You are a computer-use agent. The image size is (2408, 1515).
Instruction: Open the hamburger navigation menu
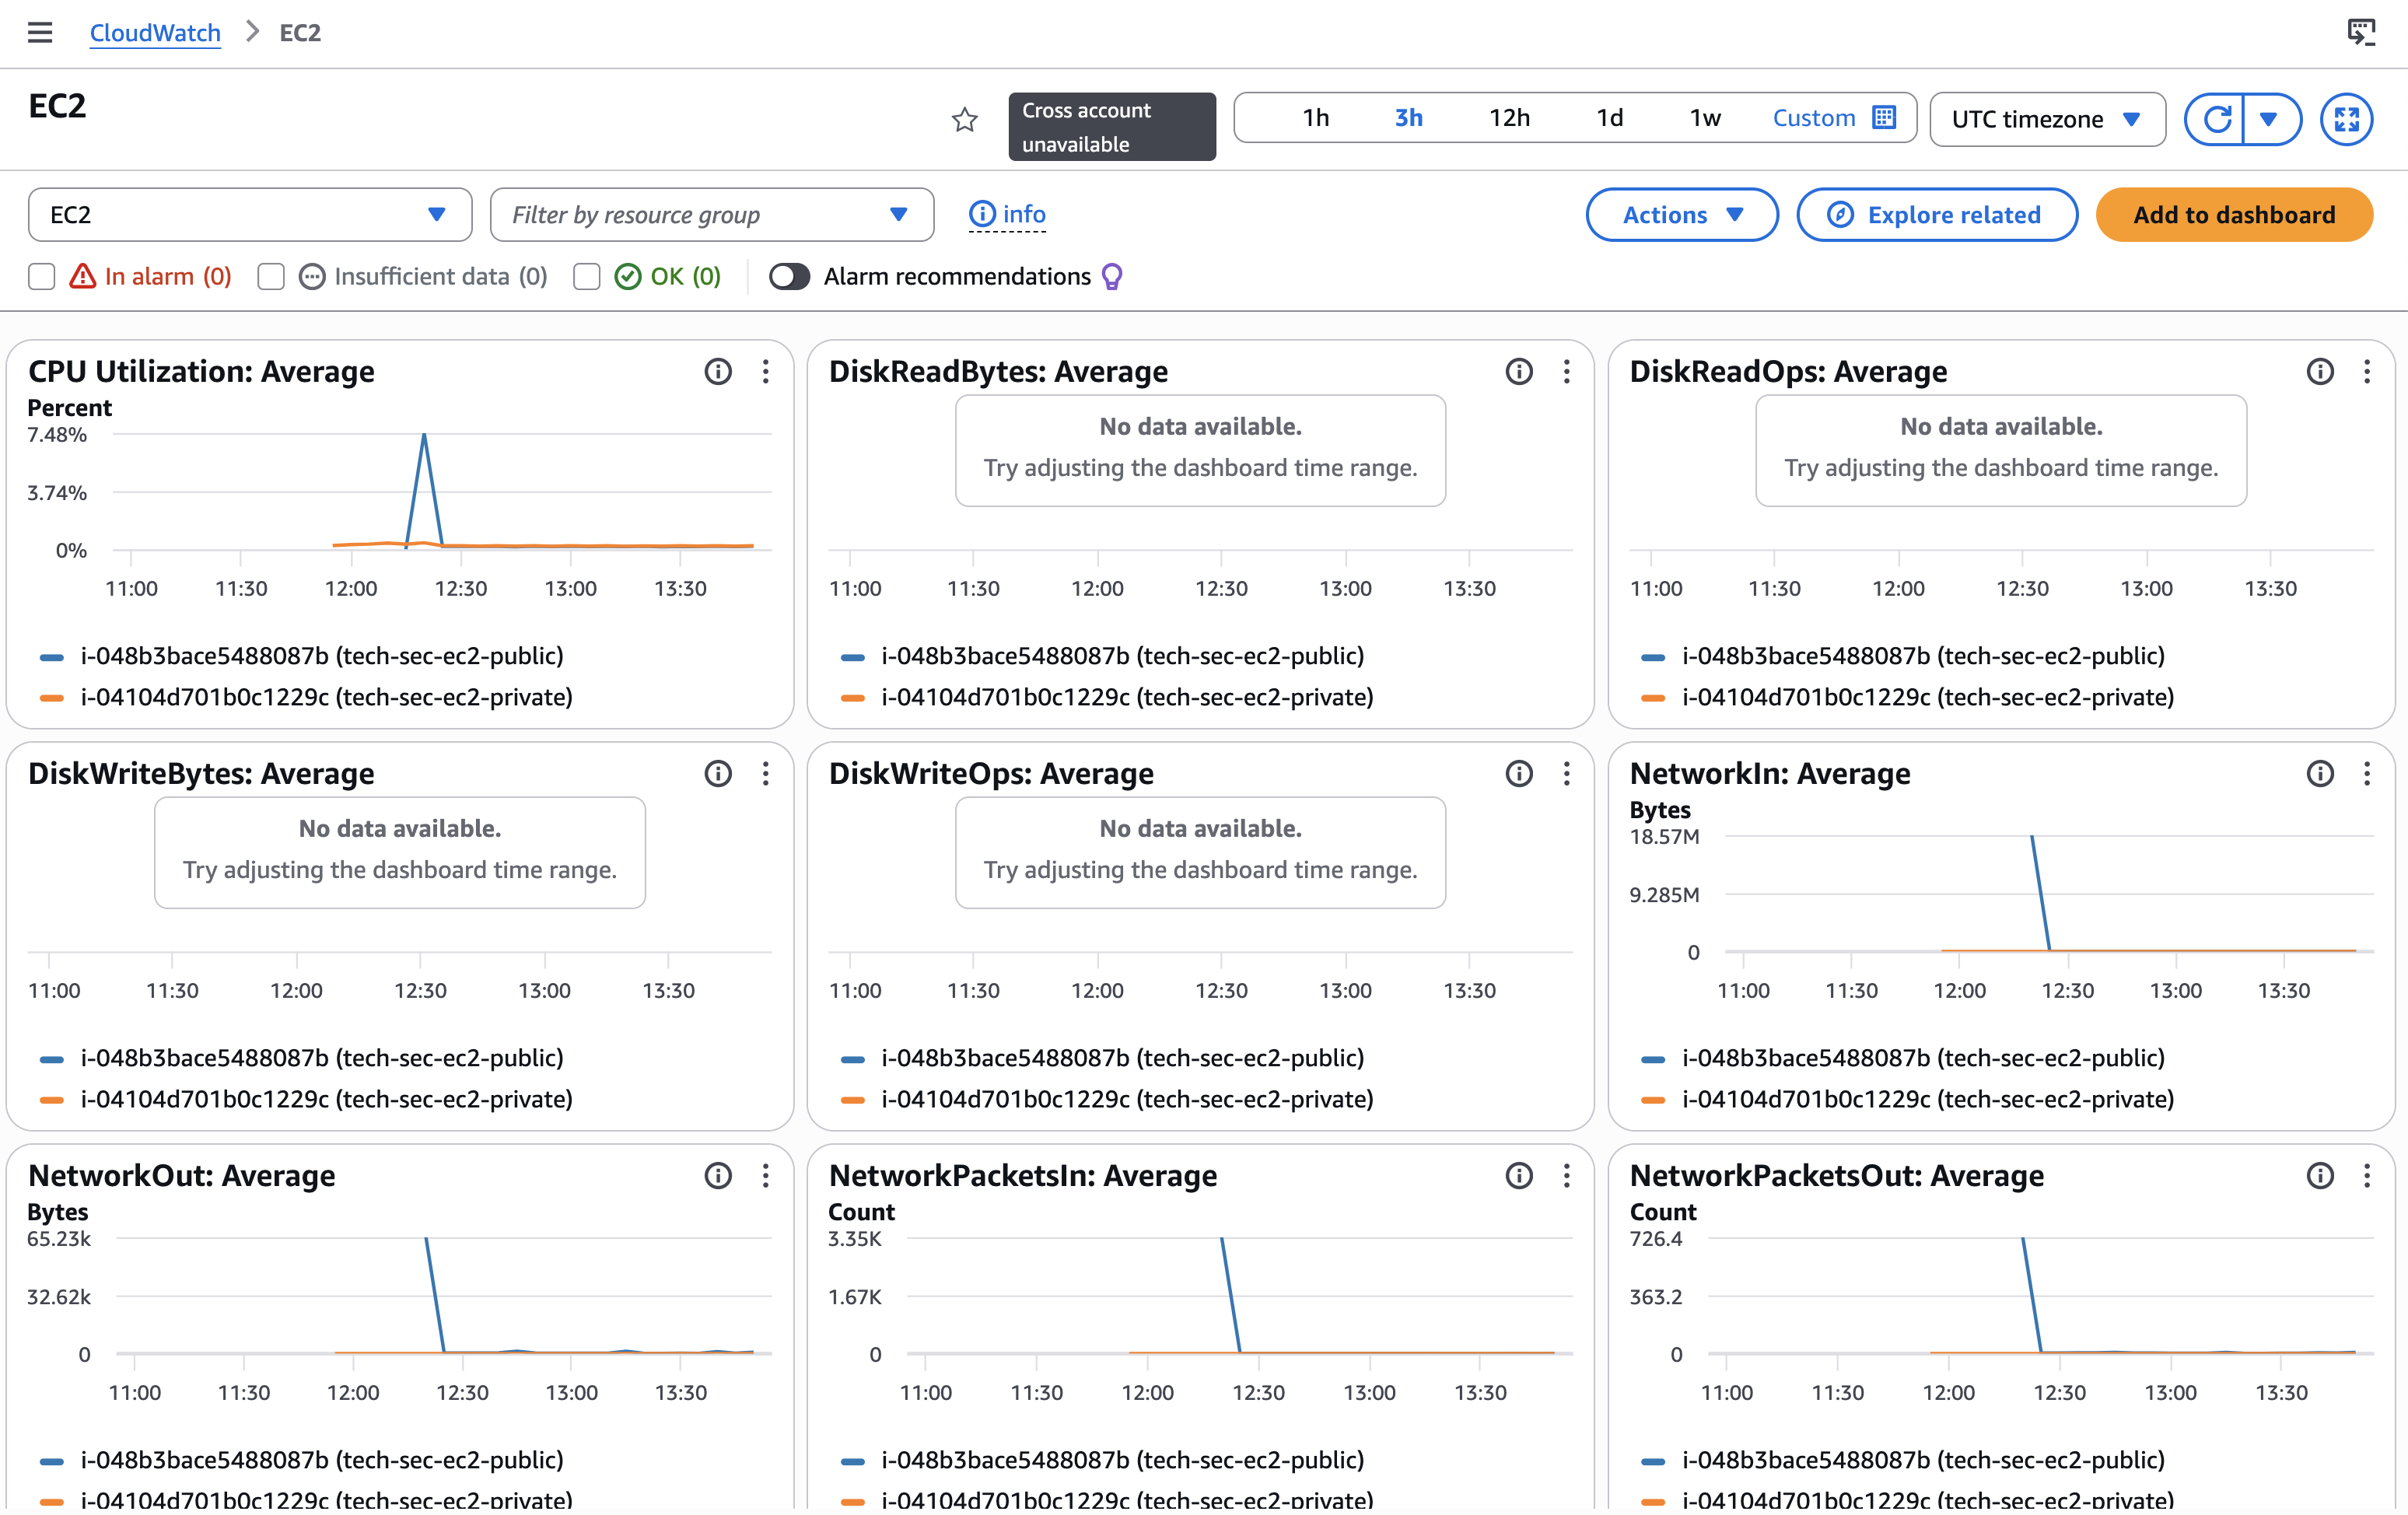click(x=40, y=33)
